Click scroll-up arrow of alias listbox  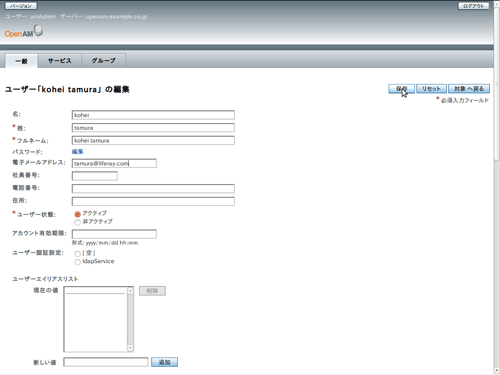click(x=130, y=291)
